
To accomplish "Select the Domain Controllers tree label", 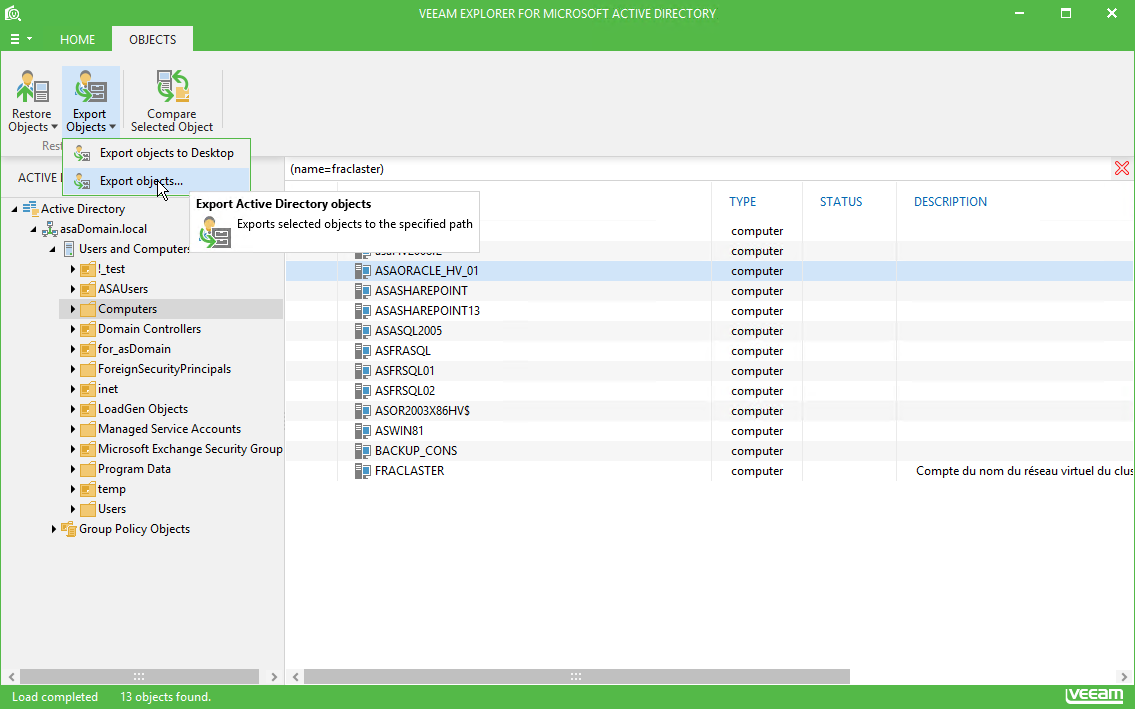I will (x=150, y=329).
